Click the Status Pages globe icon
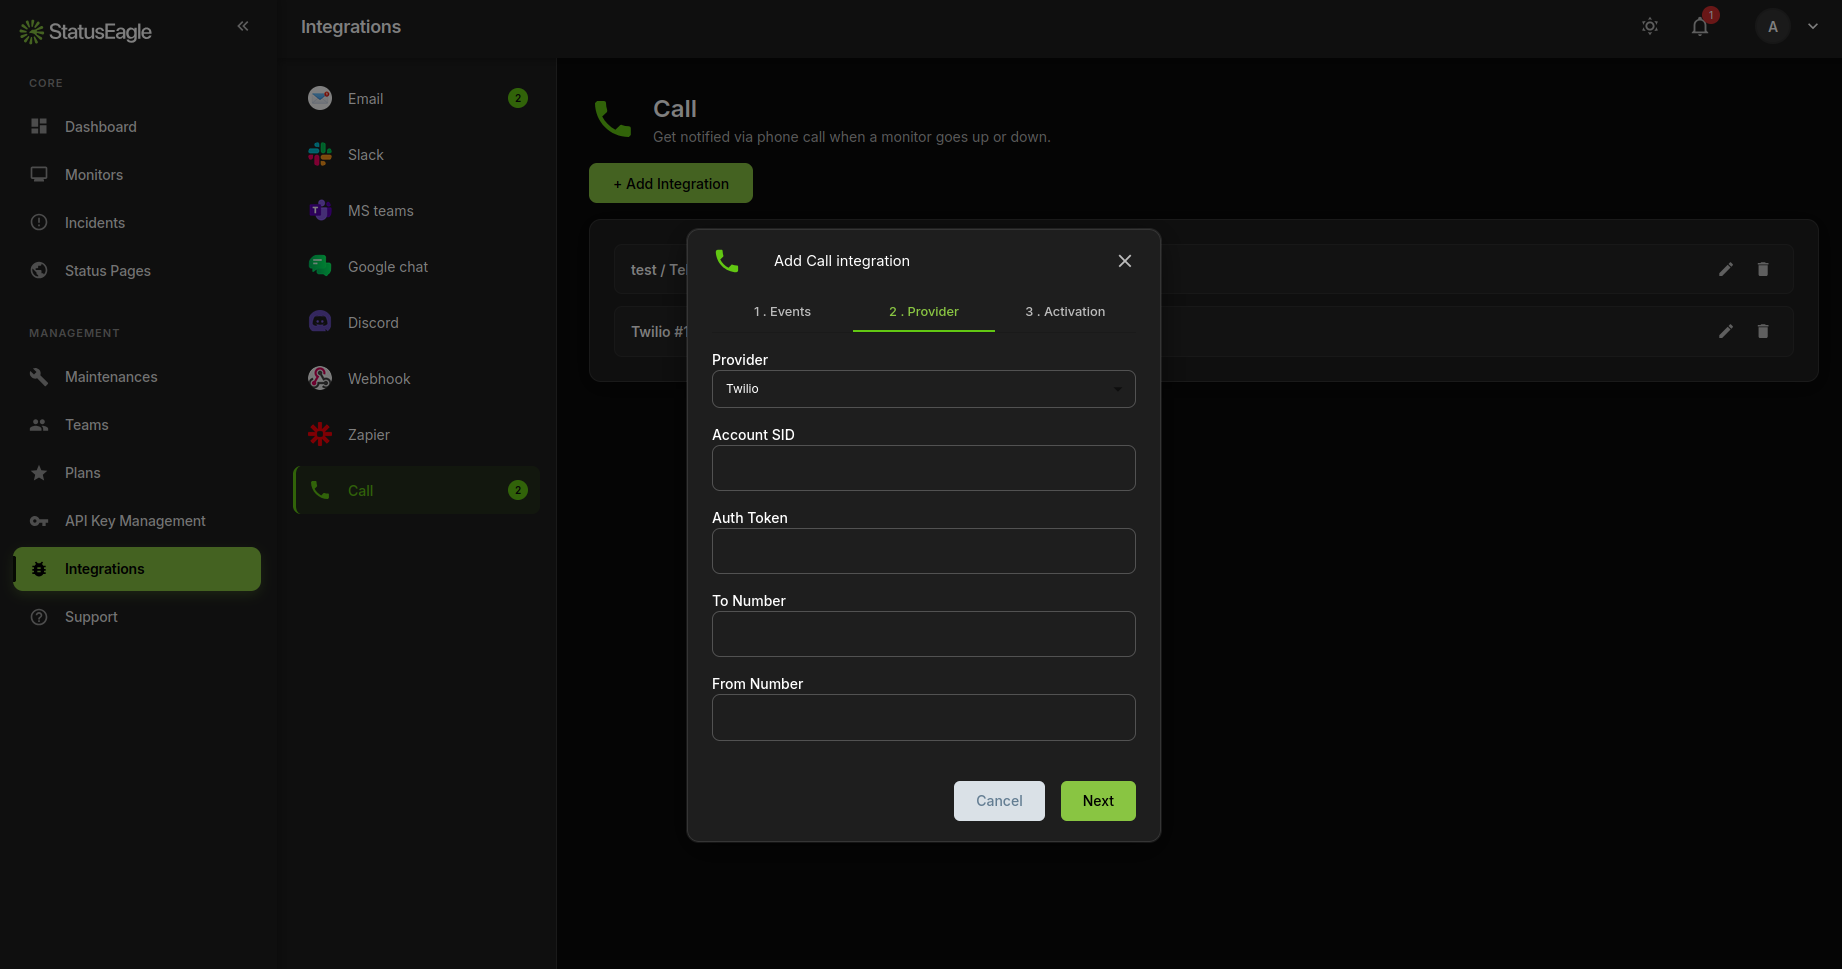Image resolution: width=1842 pixels, height=969 pixels. pos(39,270)
